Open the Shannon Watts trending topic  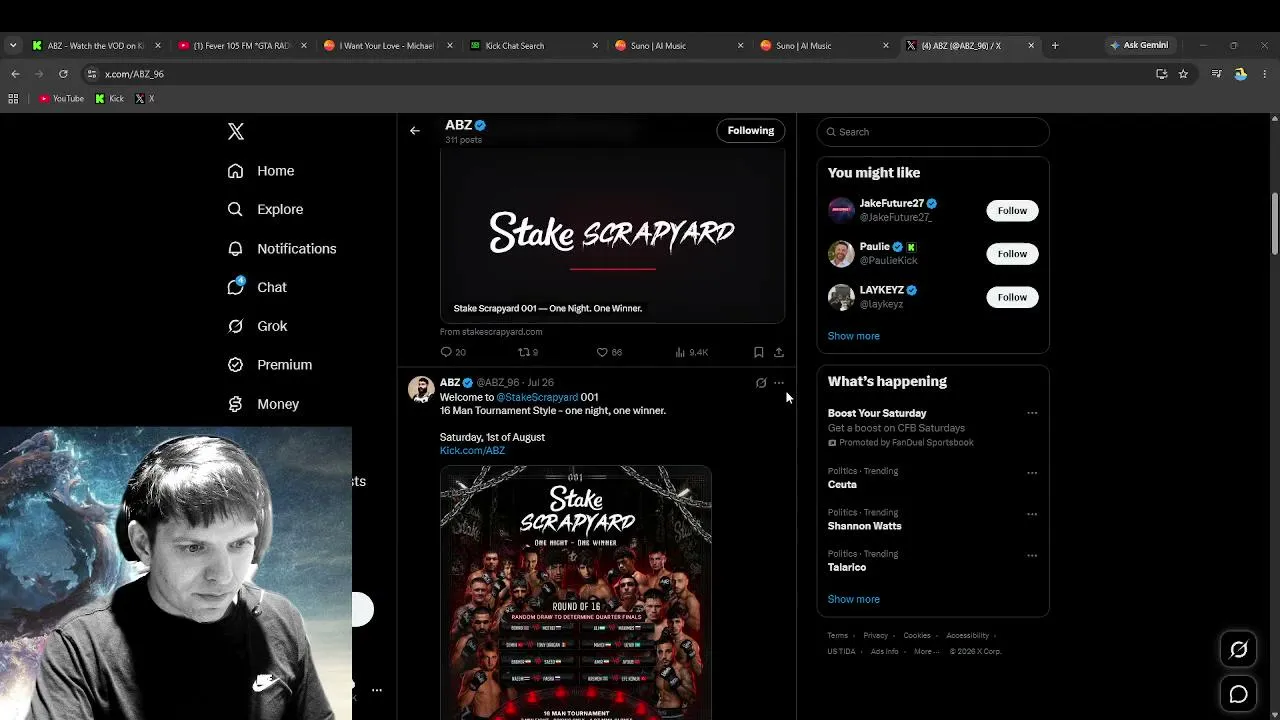(x=864, y=526)
